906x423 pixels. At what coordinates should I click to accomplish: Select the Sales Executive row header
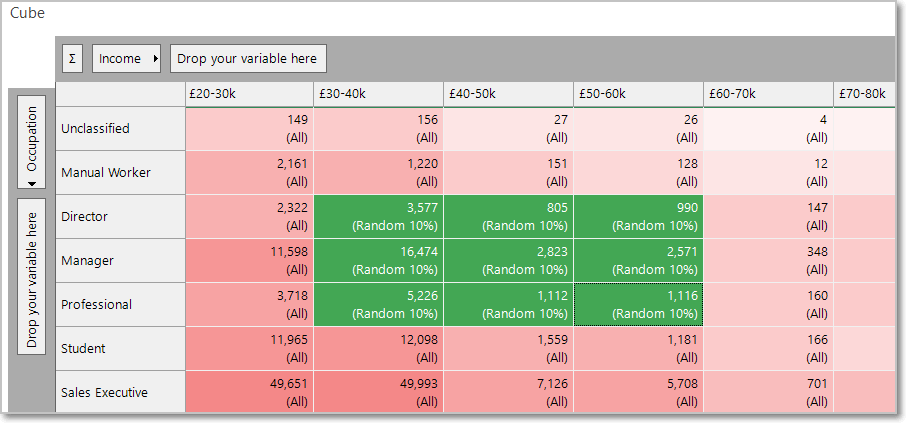[121, 392]
